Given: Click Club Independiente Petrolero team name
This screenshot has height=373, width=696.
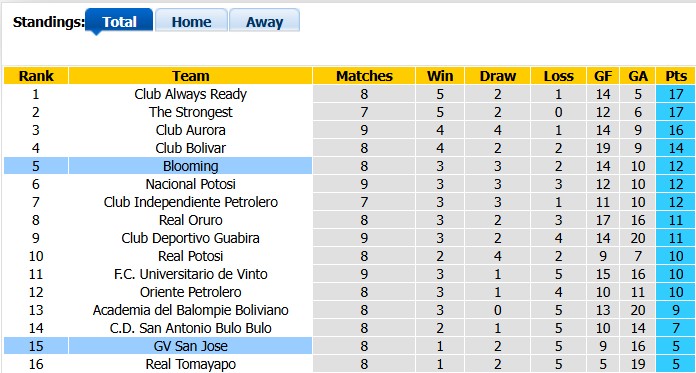Looking at the screenshot, I should click(x=190, y=202).
